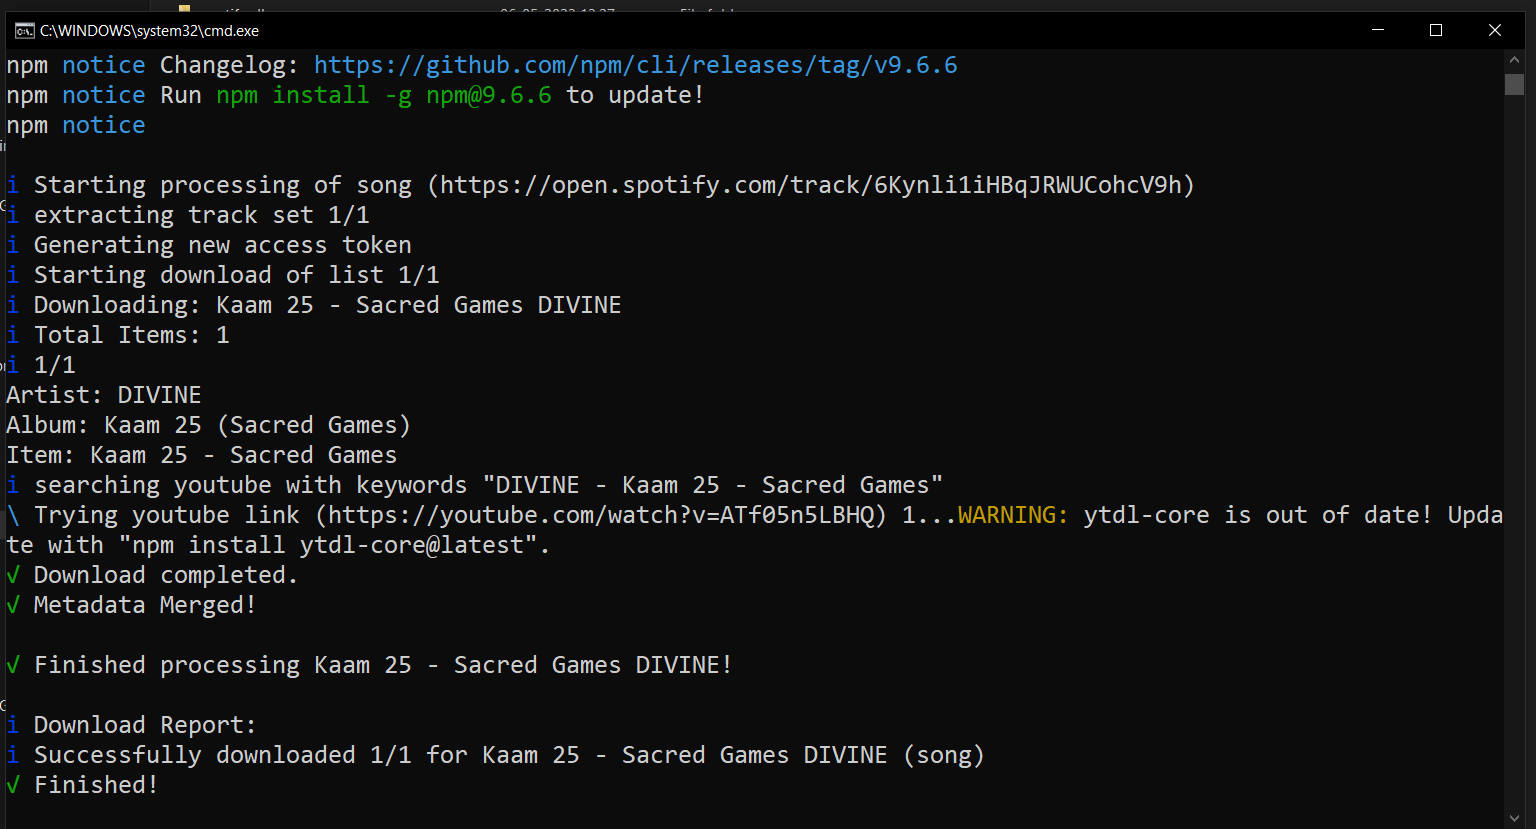The image size is (1536, 829).
Task: Click the blue i beside Download Report
Action: (x=12, y=724)
